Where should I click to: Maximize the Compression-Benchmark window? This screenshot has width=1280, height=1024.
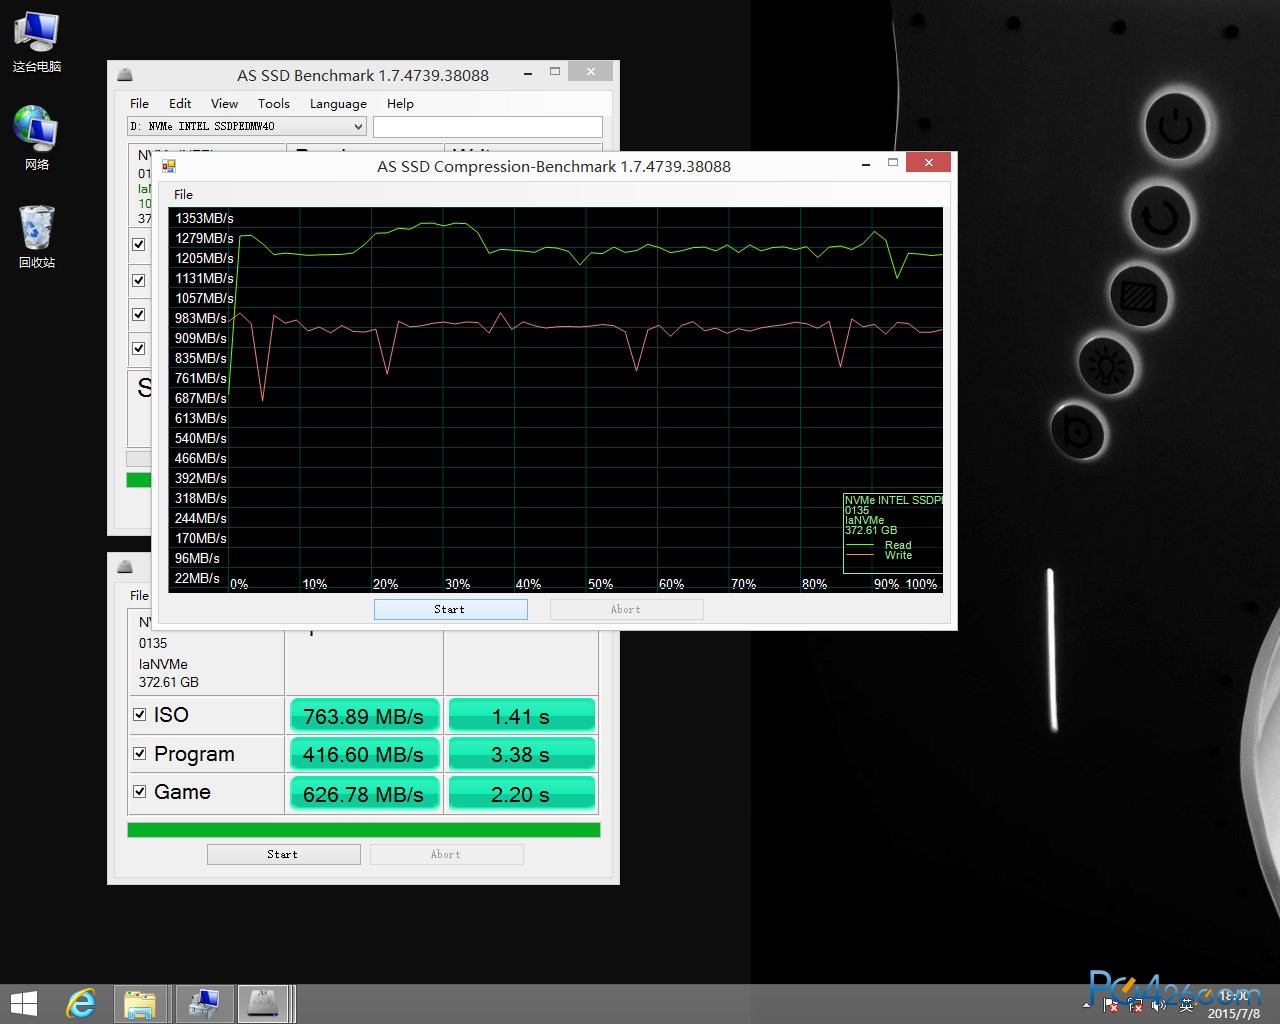[x=893, y=163]
